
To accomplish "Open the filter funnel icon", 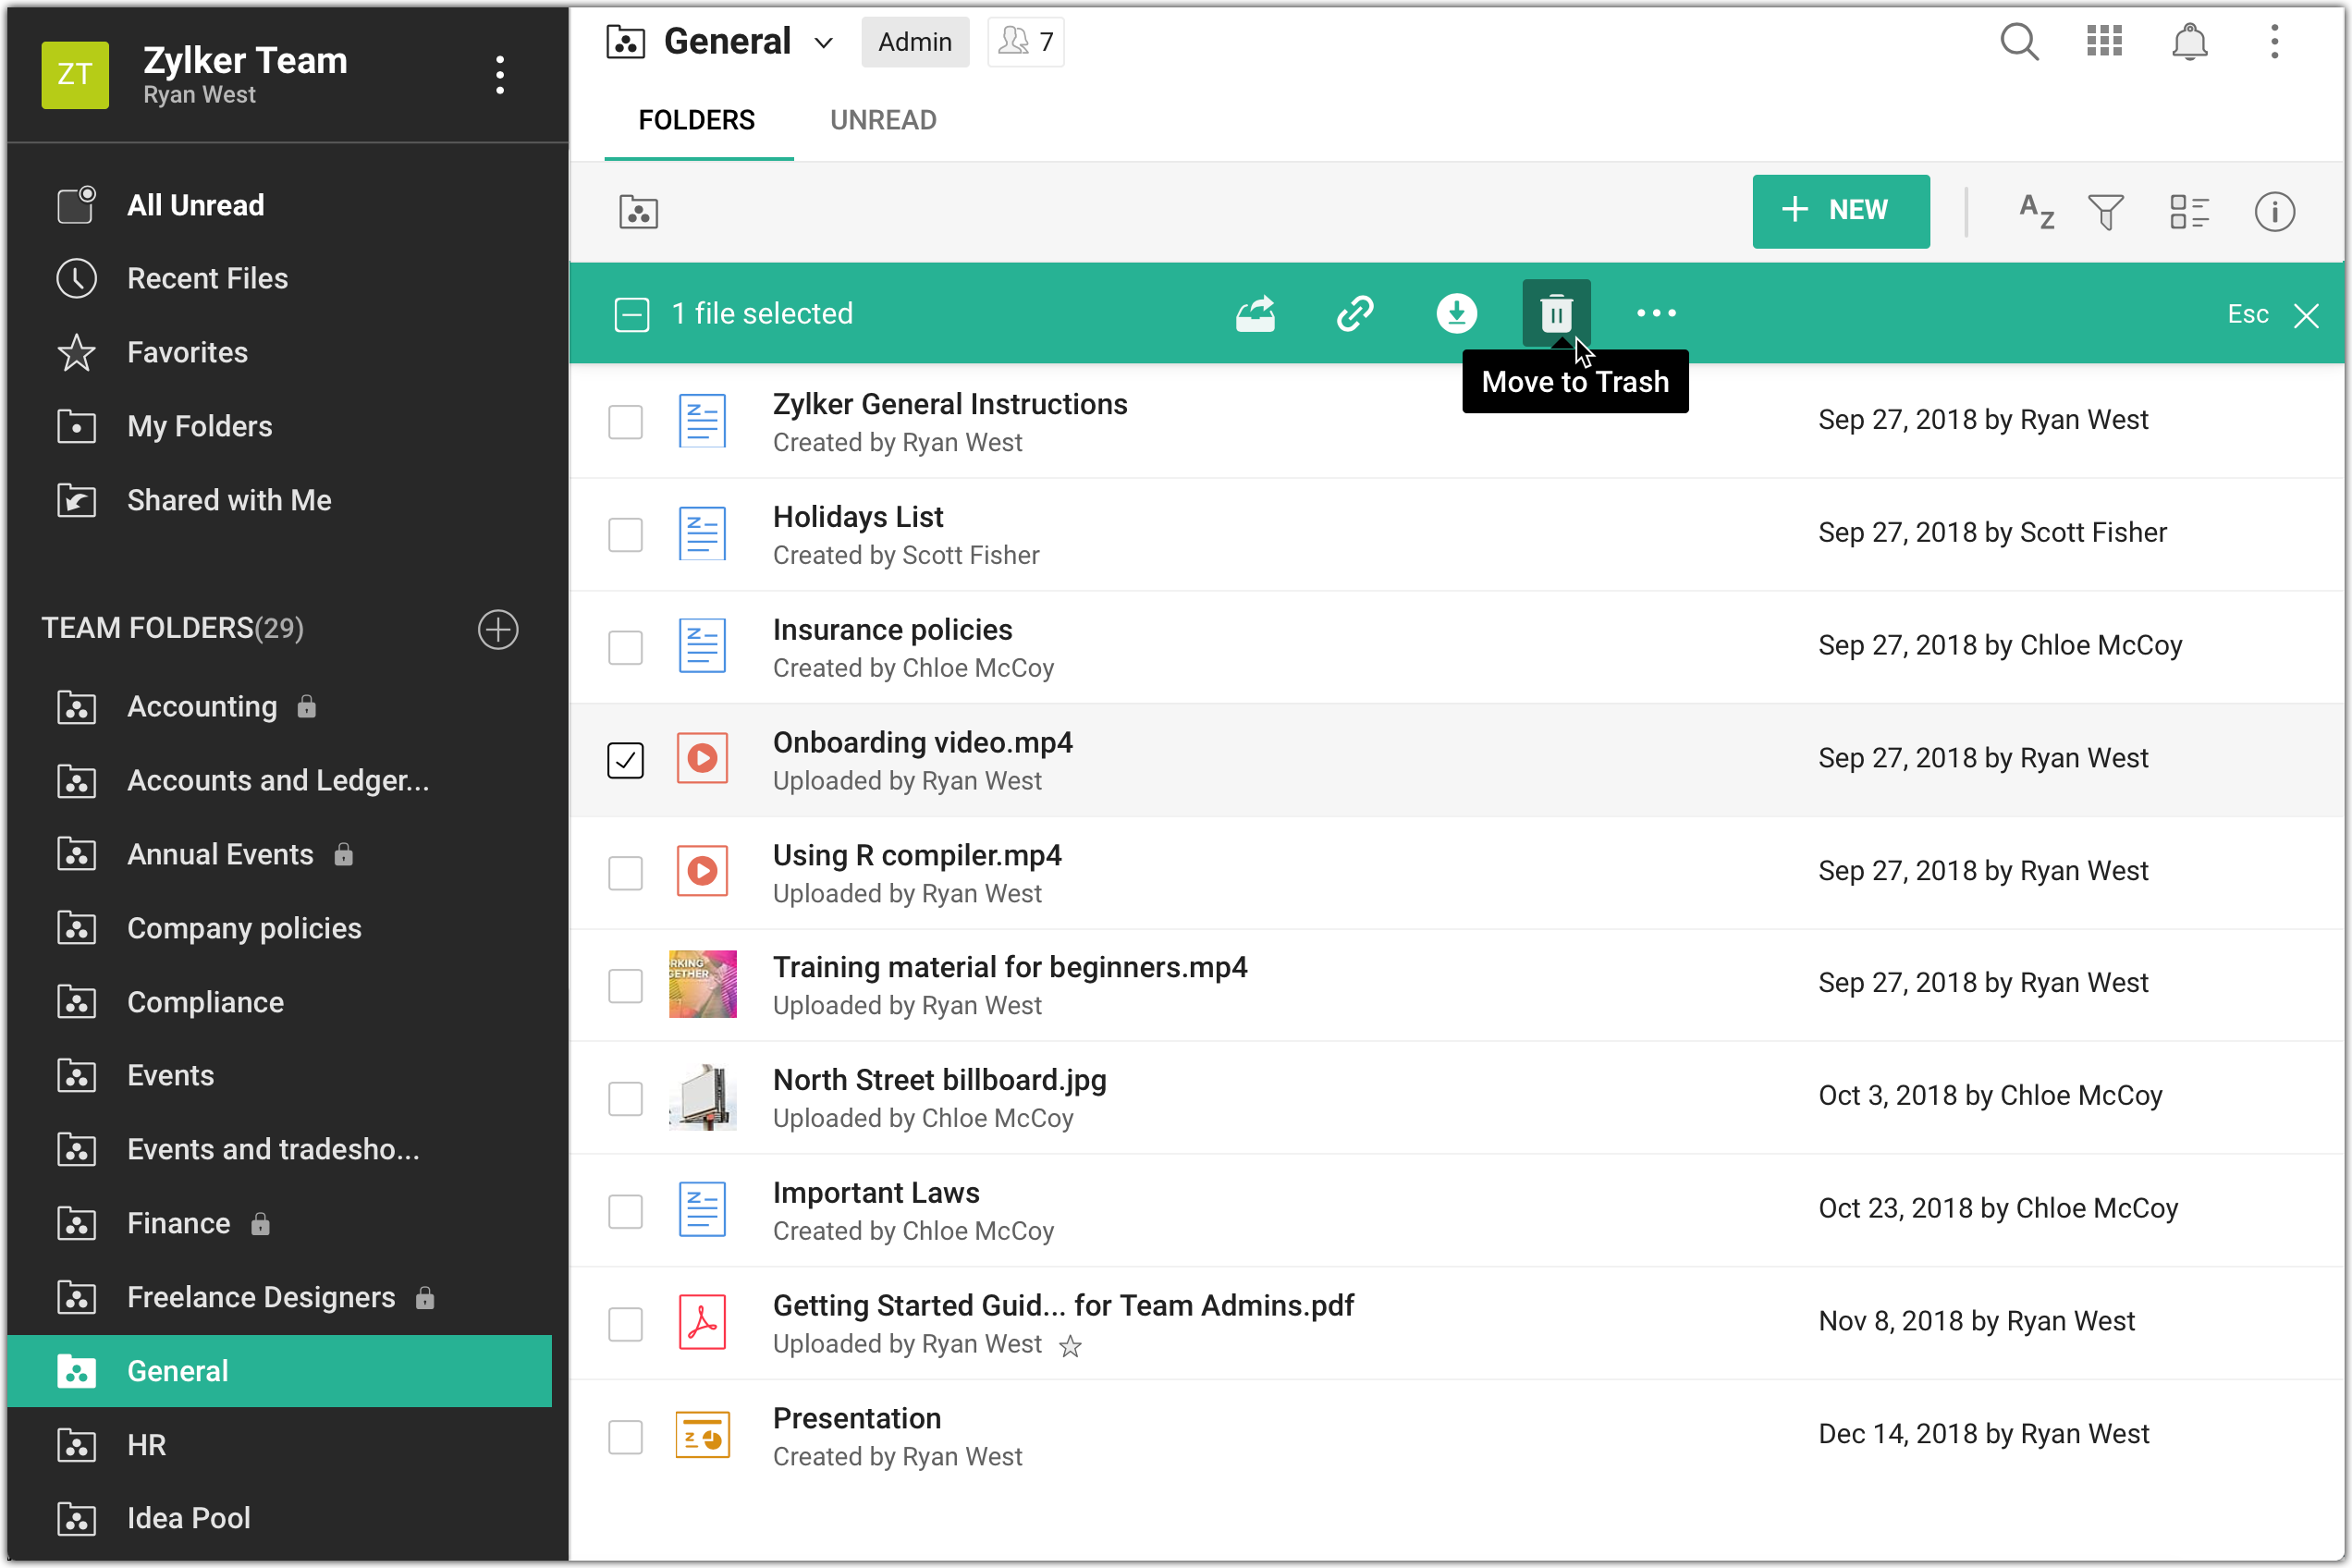I will point(2105,212).
